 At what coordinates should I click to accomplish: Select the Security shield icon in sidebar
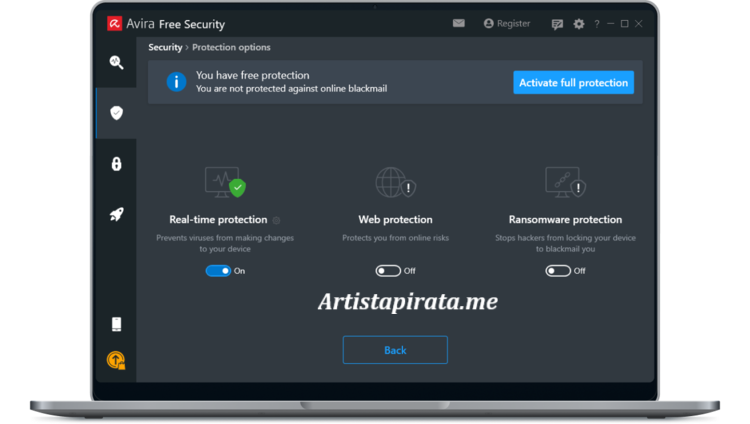[x=116, y=113]
